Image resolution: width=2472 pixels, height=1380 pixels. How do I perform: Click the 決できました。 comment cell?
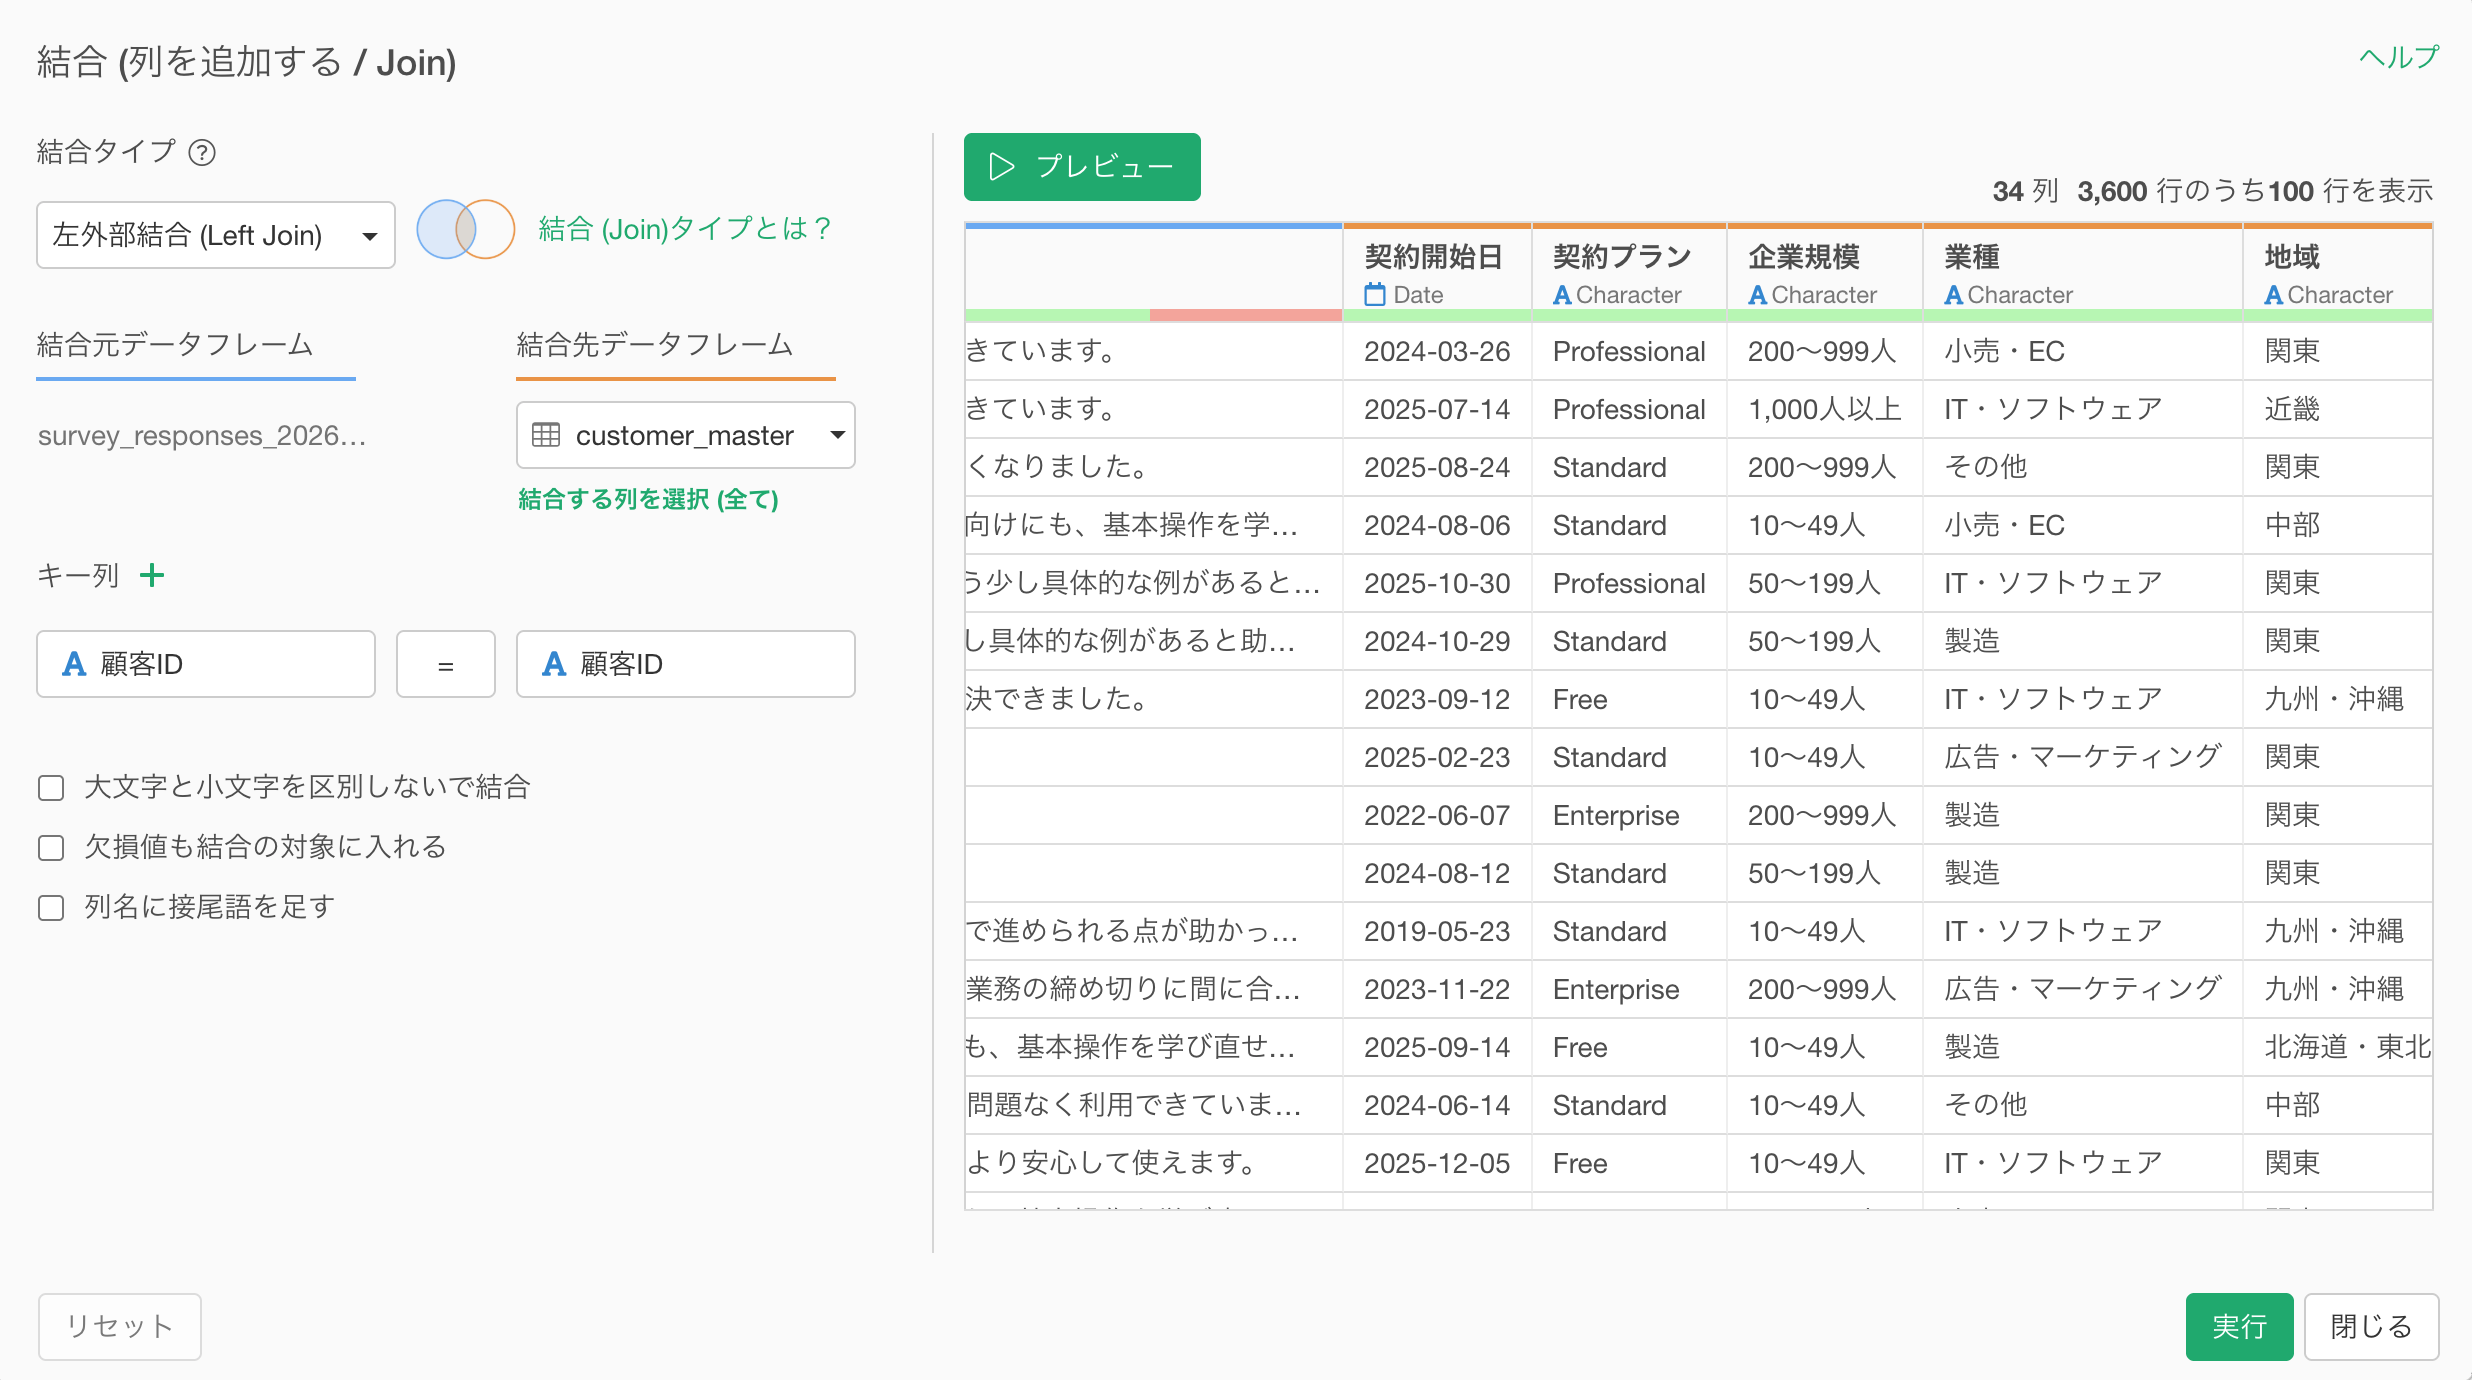(x=1154, y=699)
